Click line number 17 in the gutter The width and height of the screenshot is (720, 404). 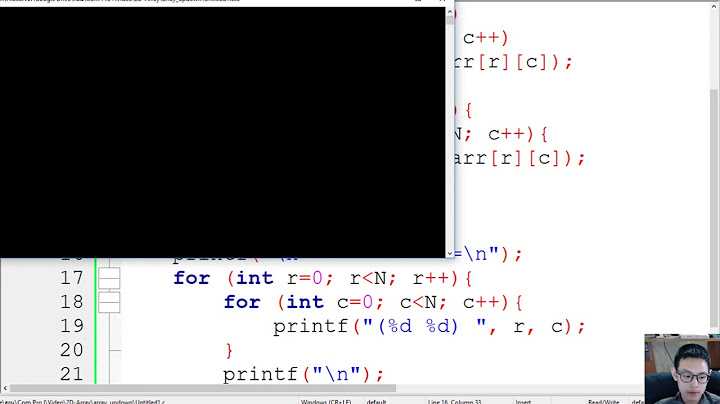(x=72, y=278)
